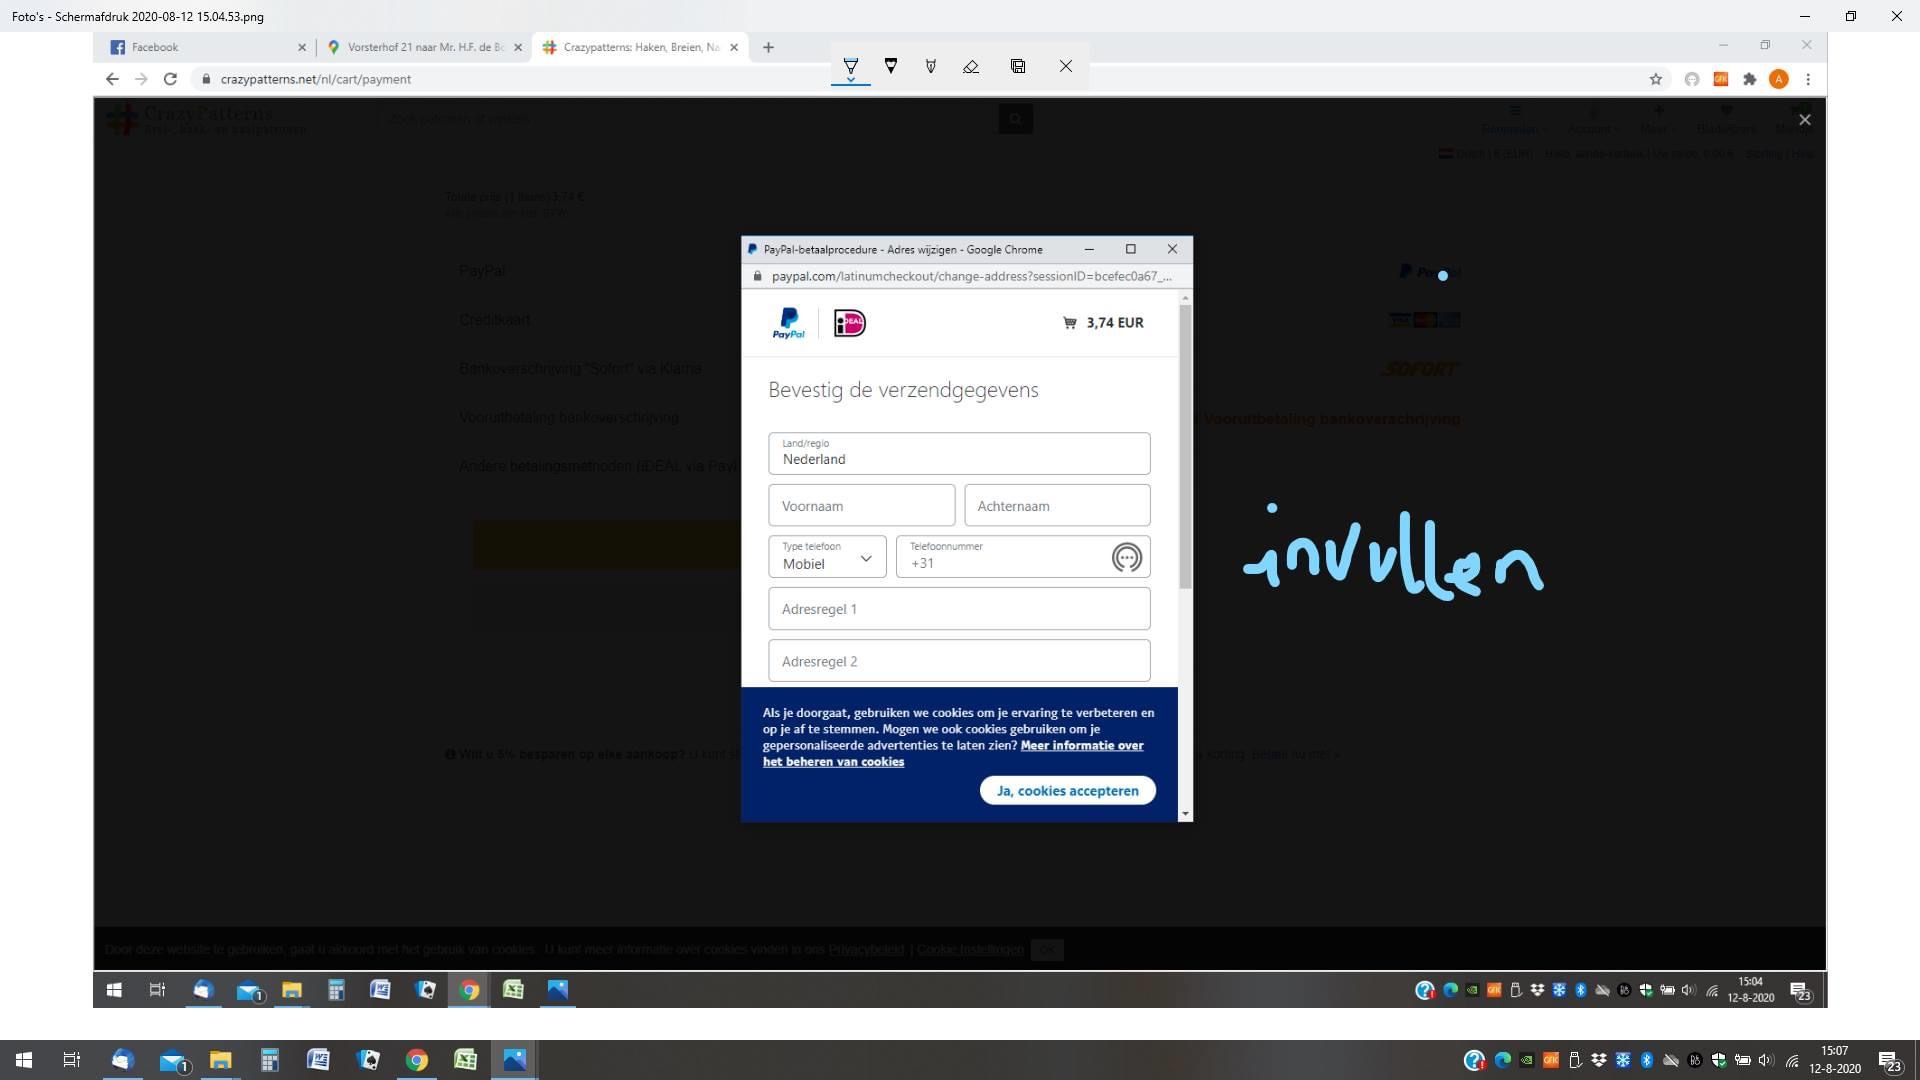Close the ink drawing toolbar

1065,66
